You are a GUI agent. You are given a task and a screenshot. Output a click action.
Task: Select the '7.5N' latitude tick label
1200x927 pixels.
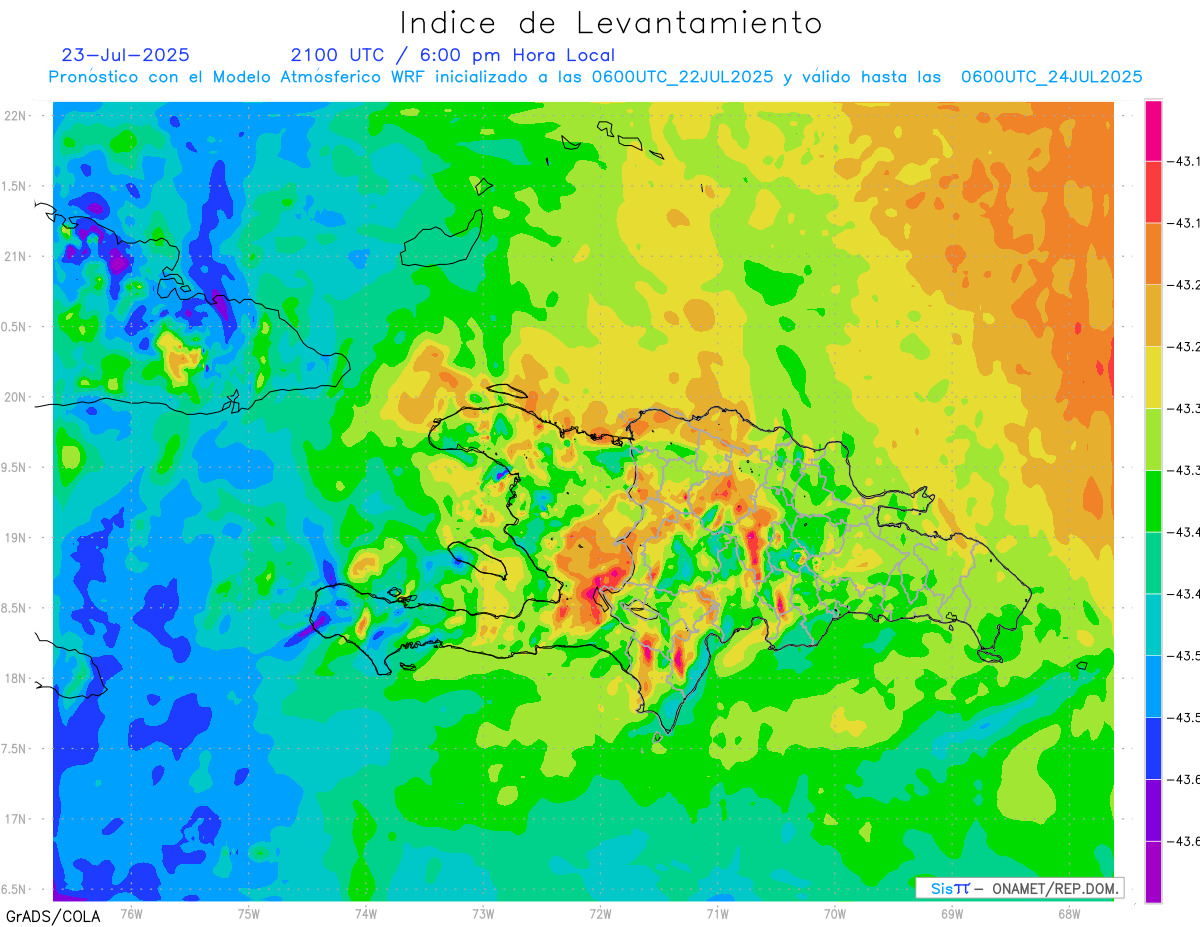pyautogui.click(x=15, y=748)
